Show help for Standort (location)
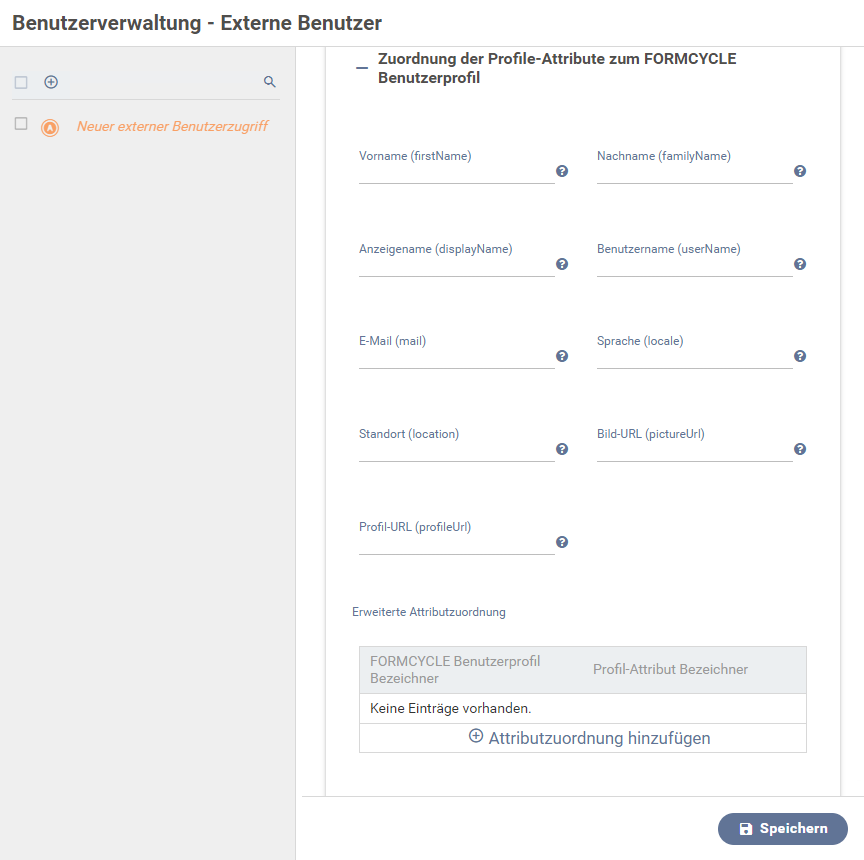The width and height of the screenshot is (864, 860). [561, 449]
